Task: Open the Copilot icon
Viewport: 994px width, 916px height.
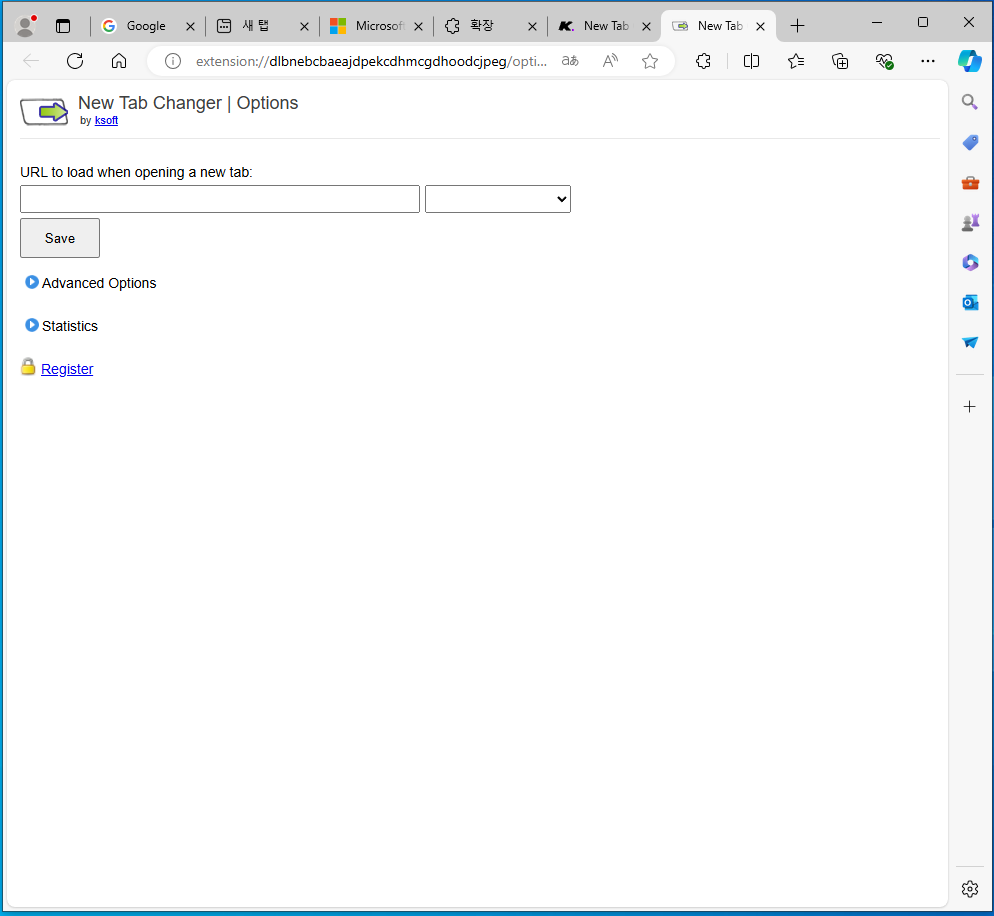Action: click(970, 61)
